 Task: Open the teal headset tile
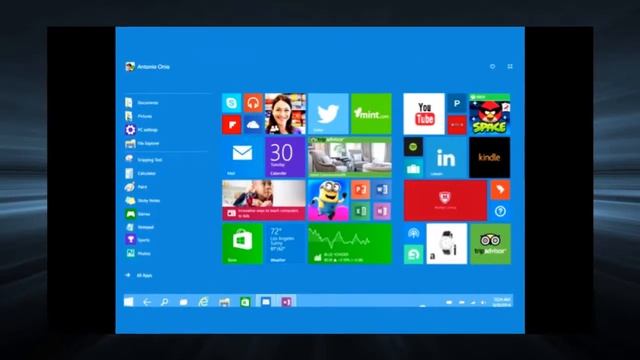[413, 254]
